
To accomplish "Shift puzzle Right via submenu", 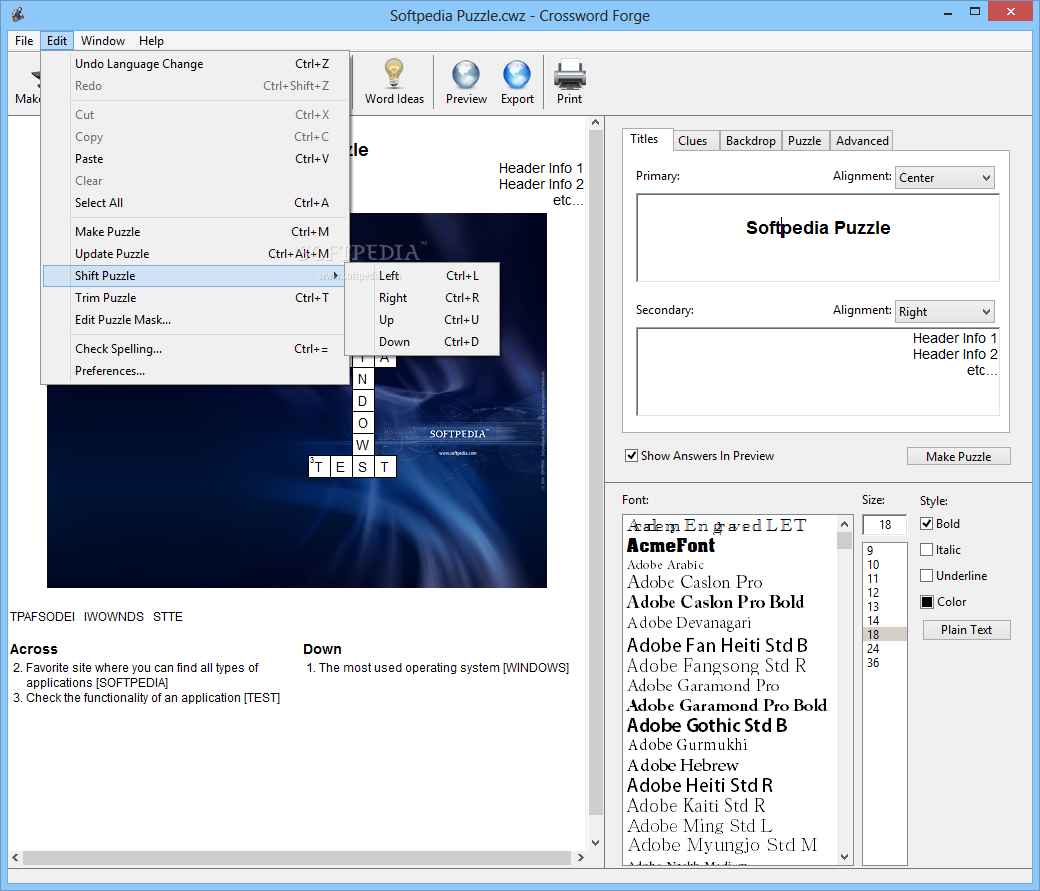I will (422, 298).
